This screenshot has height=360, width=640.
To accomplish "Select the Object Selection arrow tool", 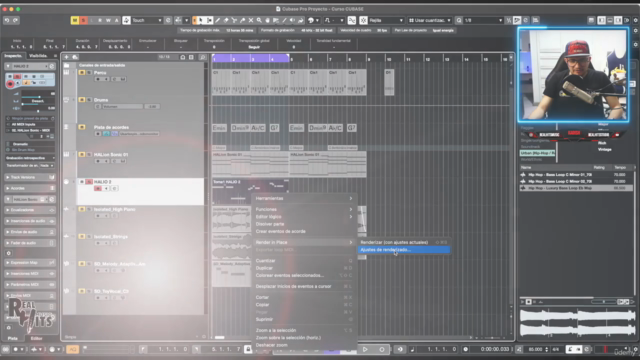I will (201, 20).
